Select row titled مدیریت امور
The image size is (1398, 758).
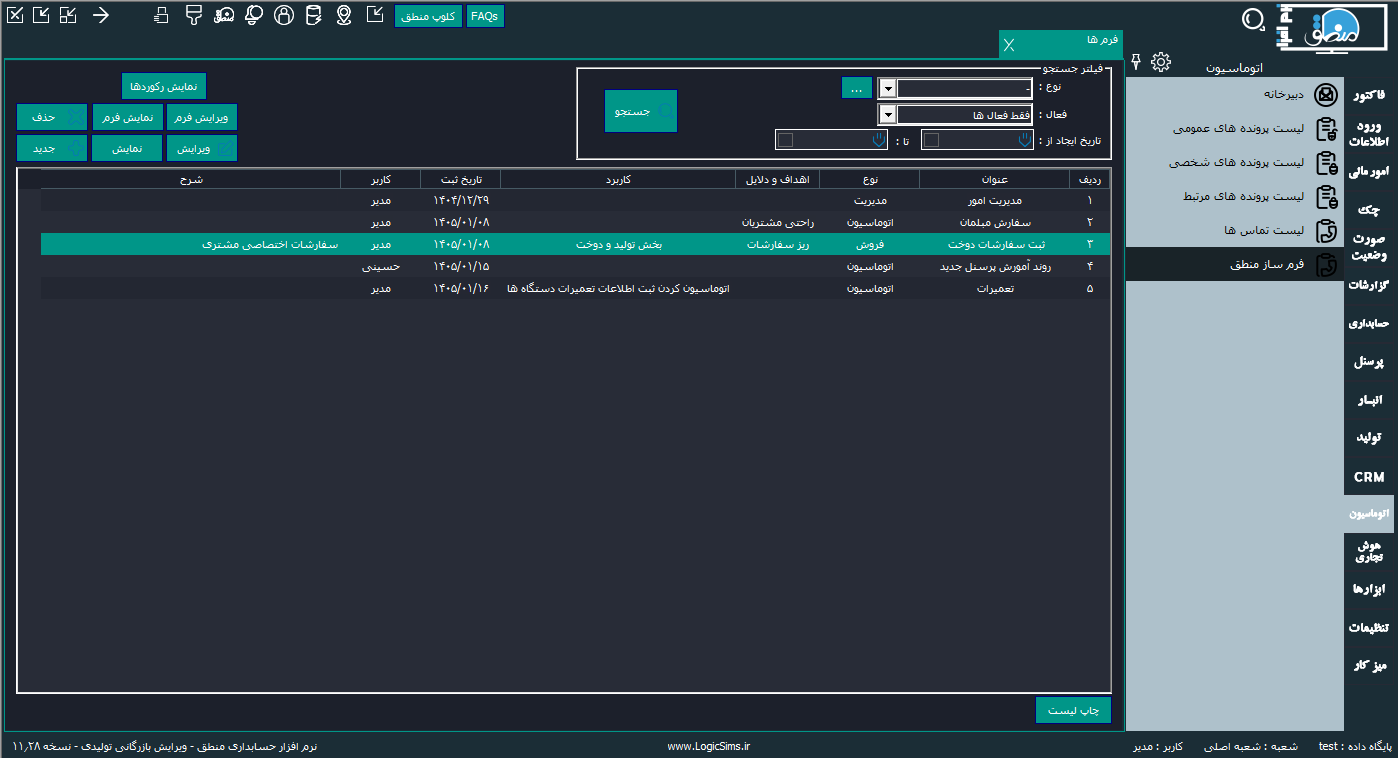(575, 200)
